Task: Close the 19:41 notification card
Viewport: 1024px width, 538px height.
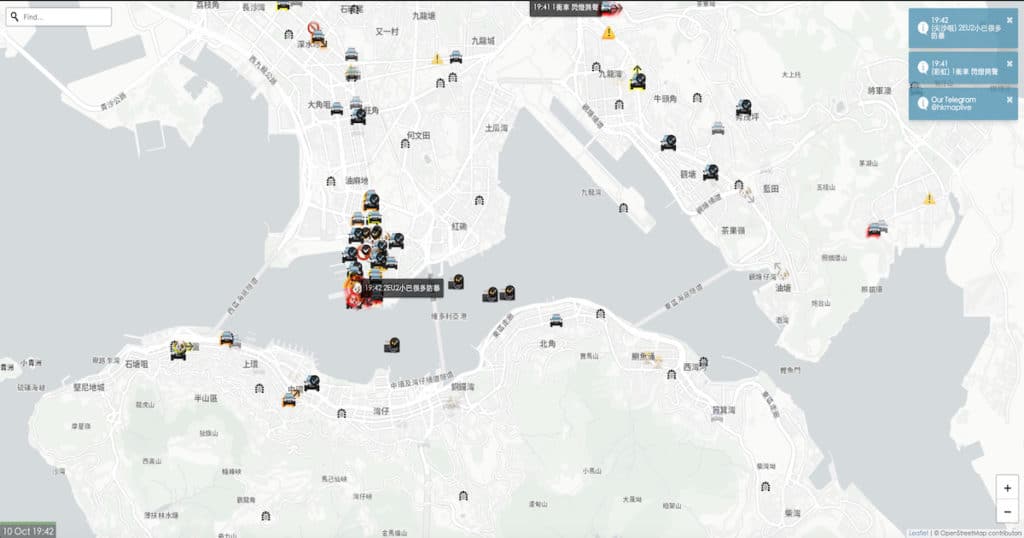Action: (x=1009, y=62)
